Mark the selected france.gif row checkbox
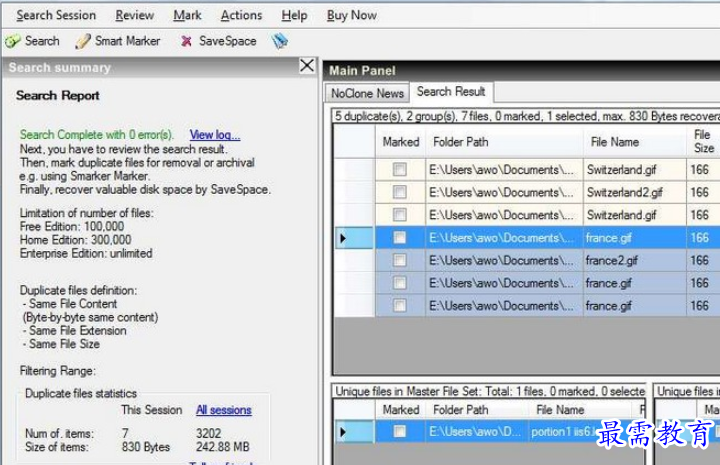The image size is (720, 465). point(399,237)
